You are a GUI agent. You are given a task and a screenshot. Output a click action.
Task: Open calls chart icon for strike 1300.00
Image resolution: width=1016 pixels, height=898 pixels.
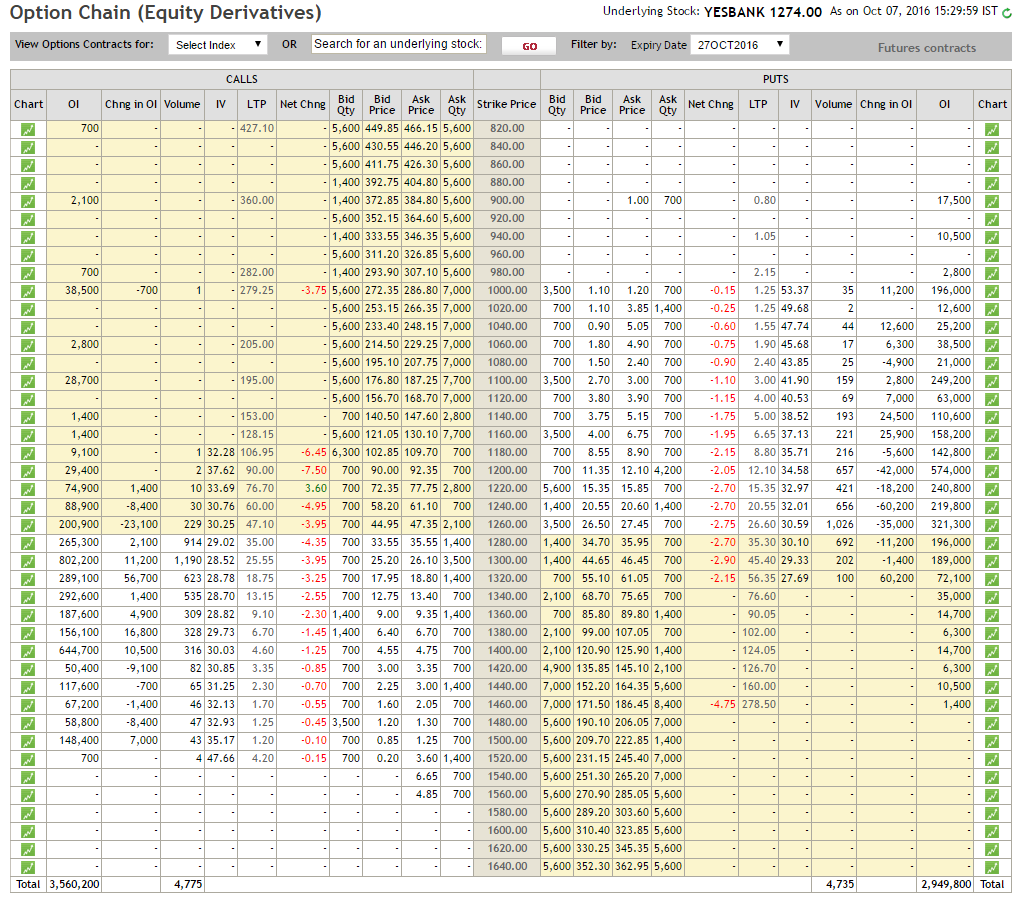pos(28,561)
